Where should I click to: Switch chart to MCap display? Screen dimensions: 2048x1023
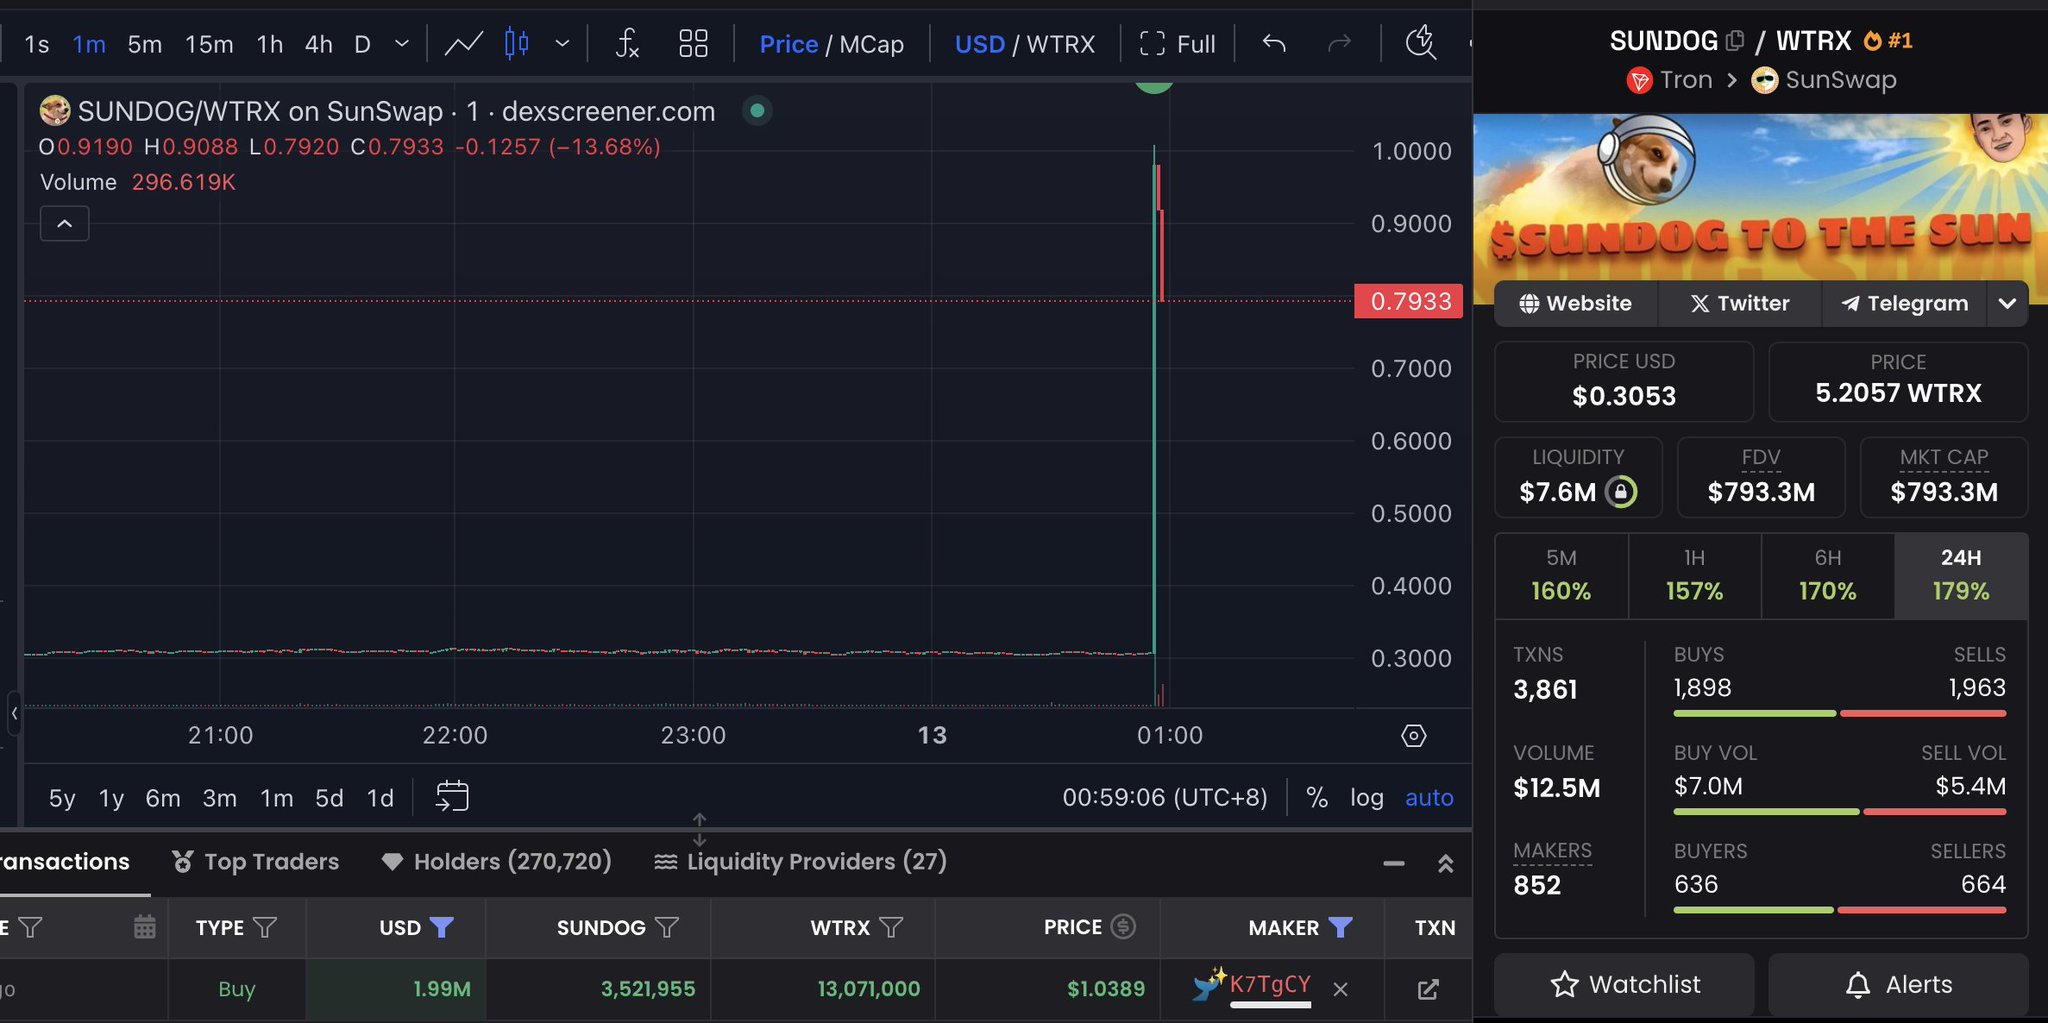click(x=871, y=44)
